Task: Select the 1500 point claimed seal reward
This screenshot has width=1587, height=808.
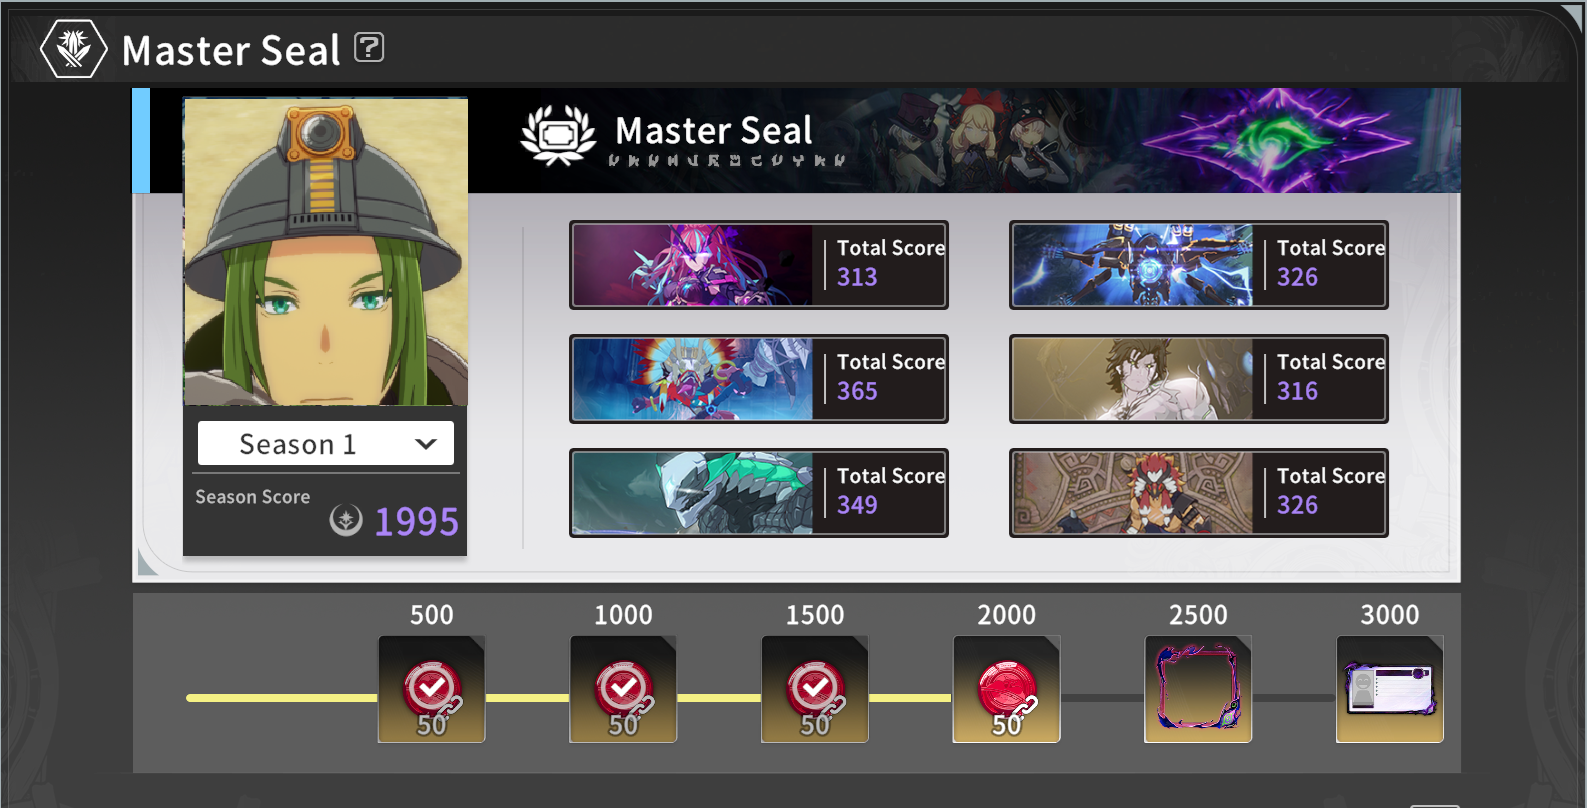Action: (x=815, y=689)
